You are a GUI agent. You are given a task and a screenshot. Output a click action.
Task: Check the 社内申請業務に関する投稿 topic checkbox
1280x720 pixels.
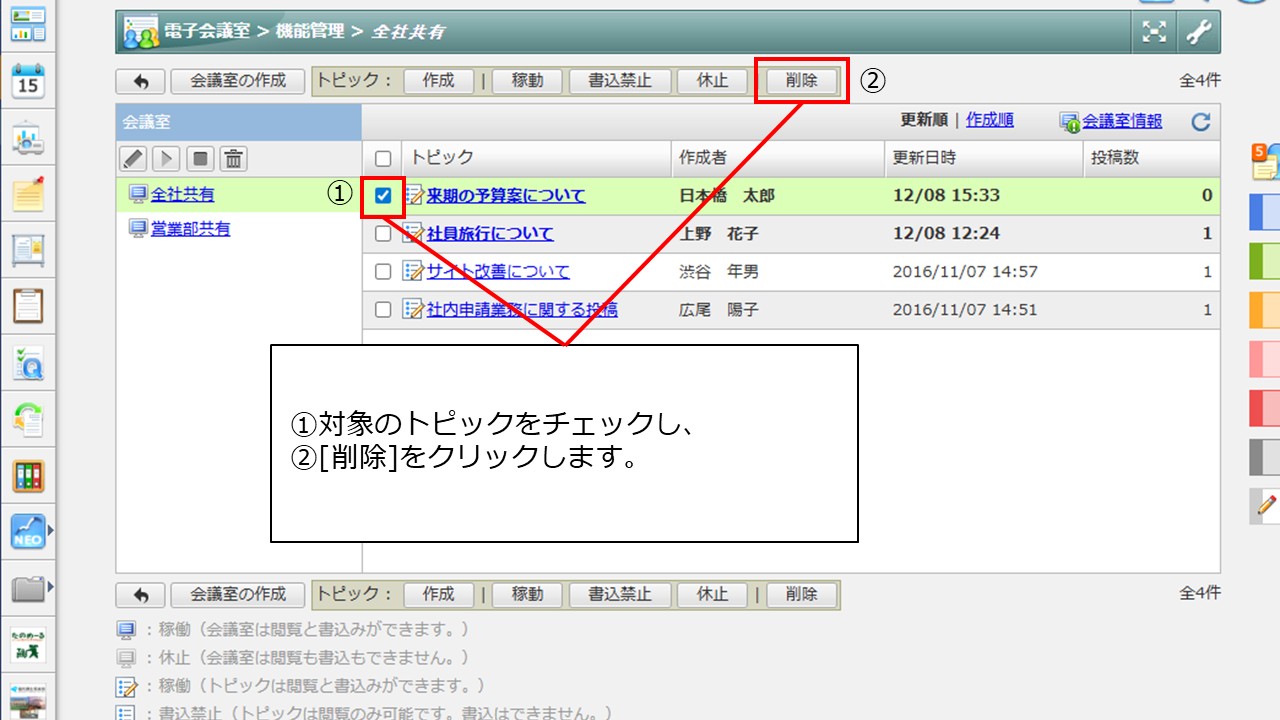383,310
